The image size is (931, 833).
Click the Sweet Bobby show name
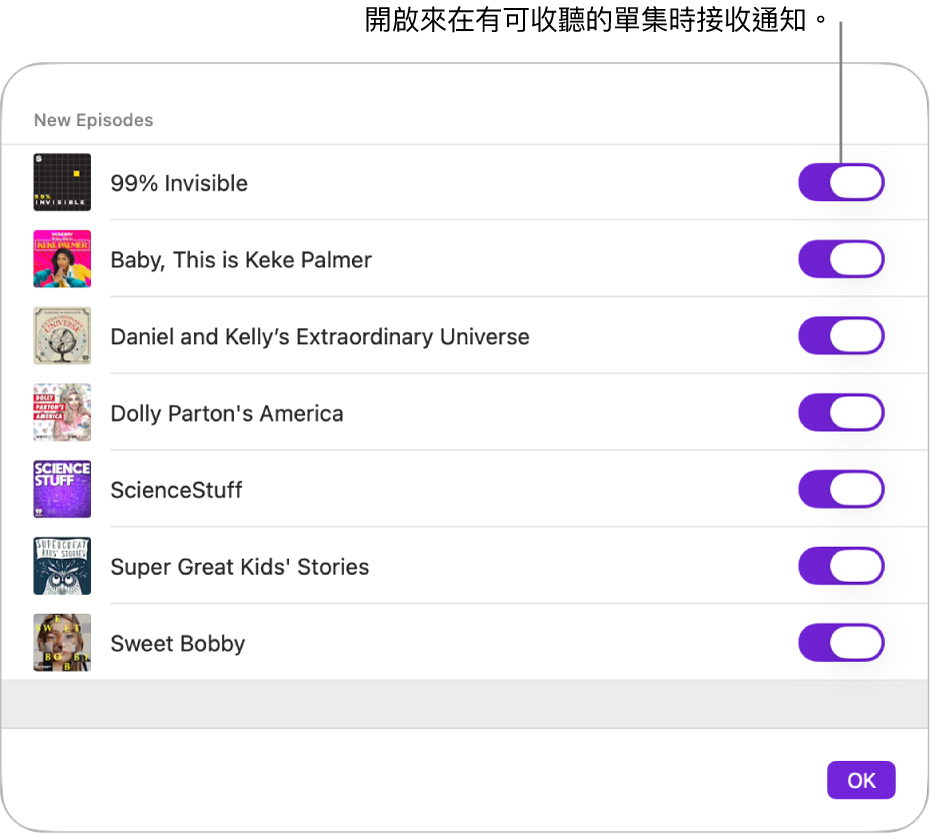pyautogui.click(x=177, y=643)
